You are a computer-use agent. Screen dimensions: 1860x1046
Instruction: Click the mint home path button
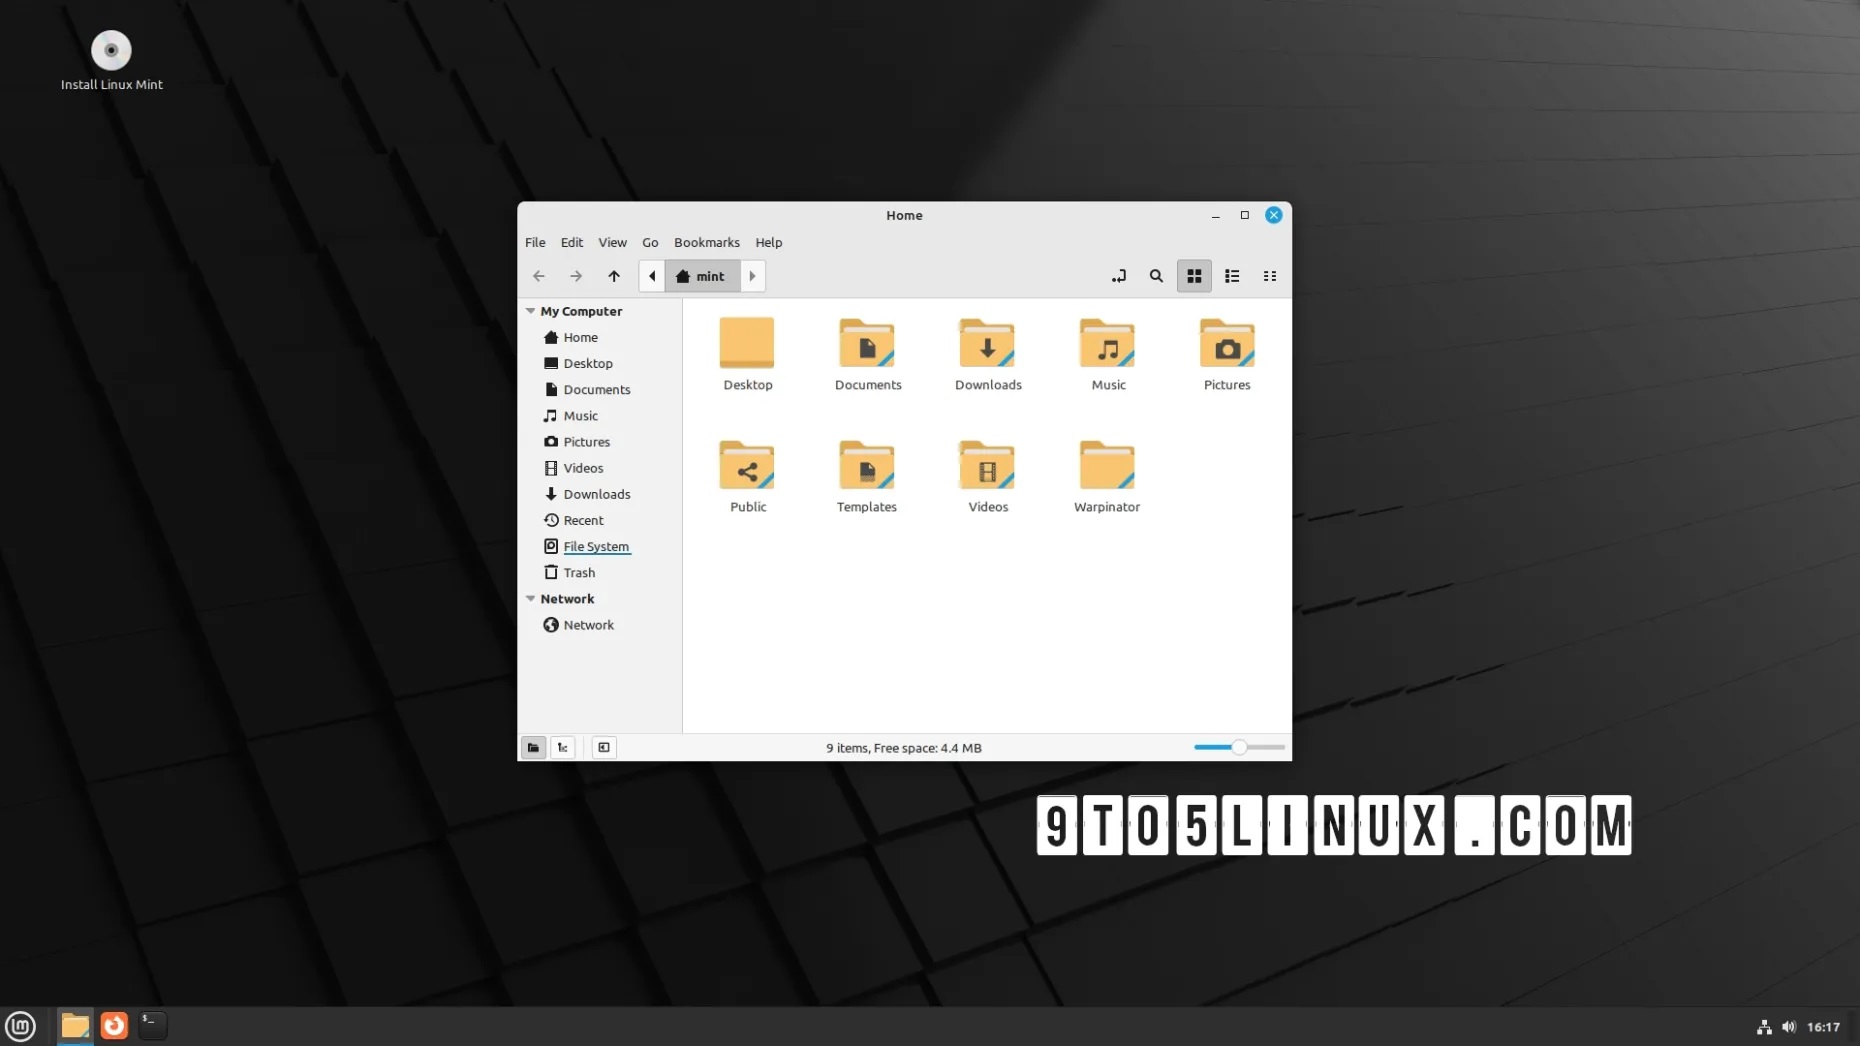point(702,276)
